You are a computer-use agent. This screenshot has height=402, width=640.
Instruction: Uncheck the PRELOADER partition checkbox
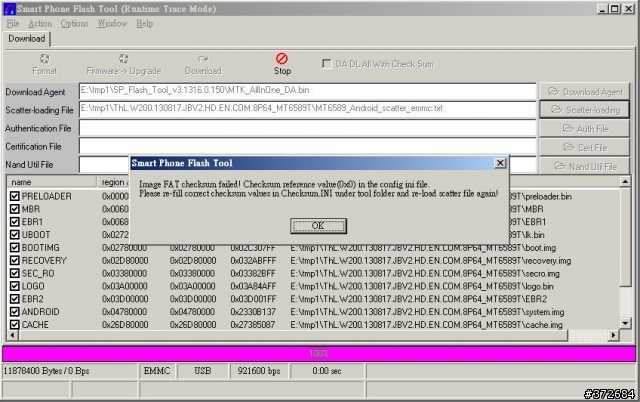(14, 197)
